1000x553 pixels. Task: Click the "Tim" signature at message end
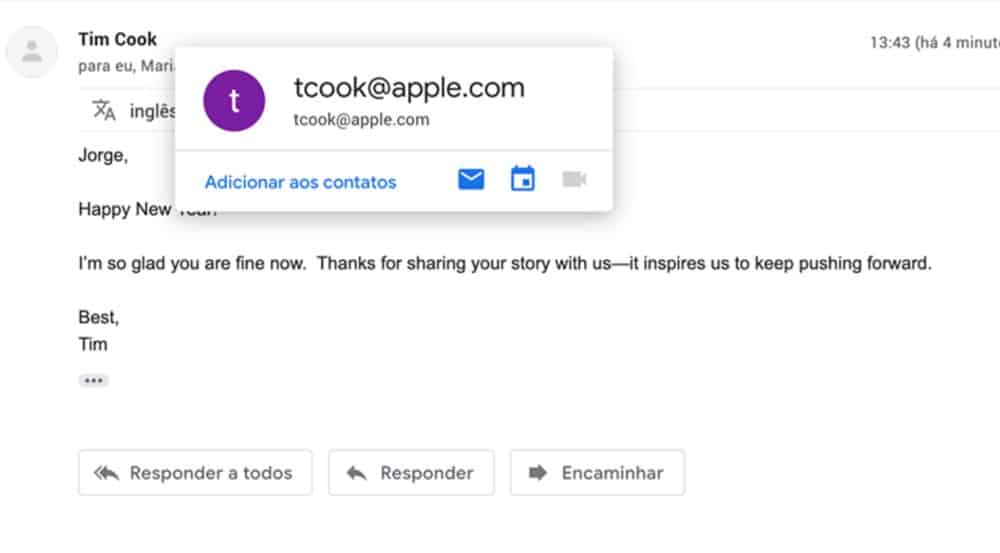click(x=92, y=344)
